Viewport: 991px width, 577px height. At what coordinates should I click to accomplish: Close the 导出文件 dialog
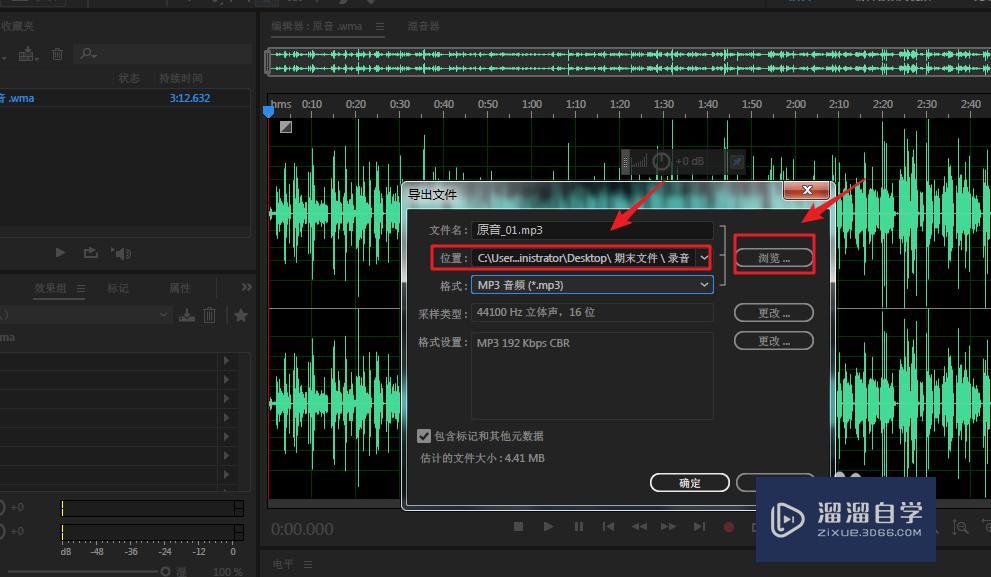pyautogui.click(x=806, y=190)
